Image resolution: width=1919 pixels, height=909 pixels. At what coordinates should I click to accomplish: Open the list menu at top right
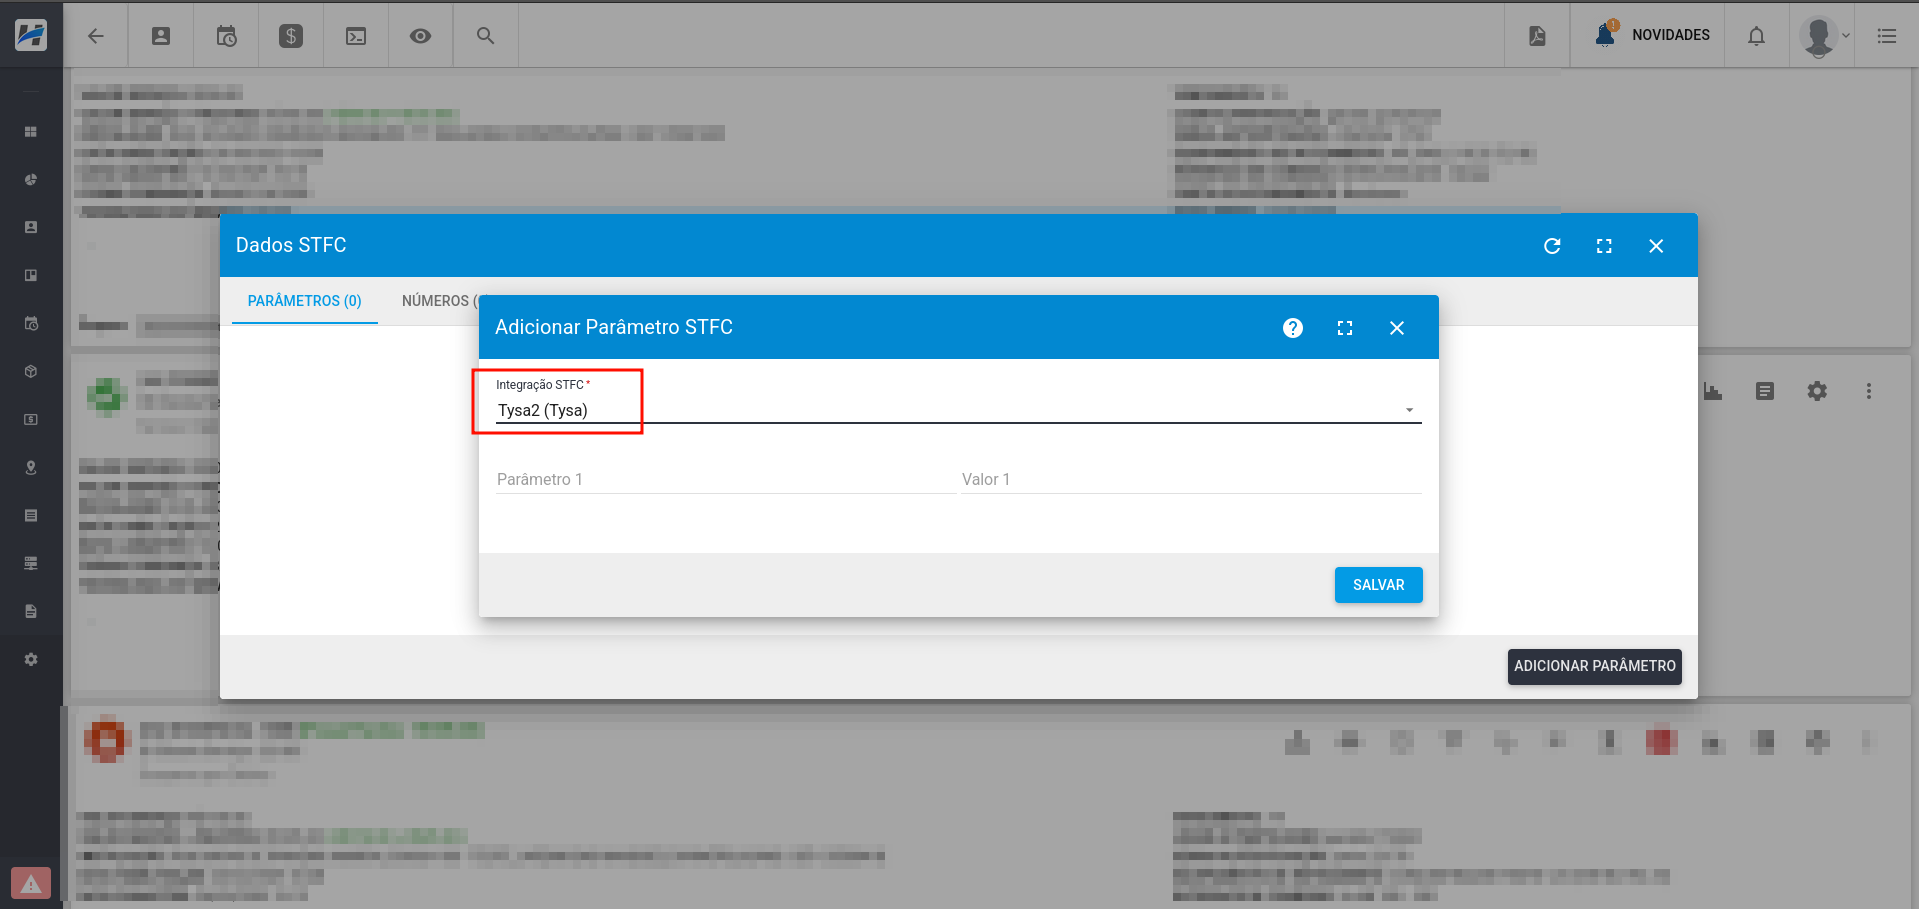click(1887, 36)
